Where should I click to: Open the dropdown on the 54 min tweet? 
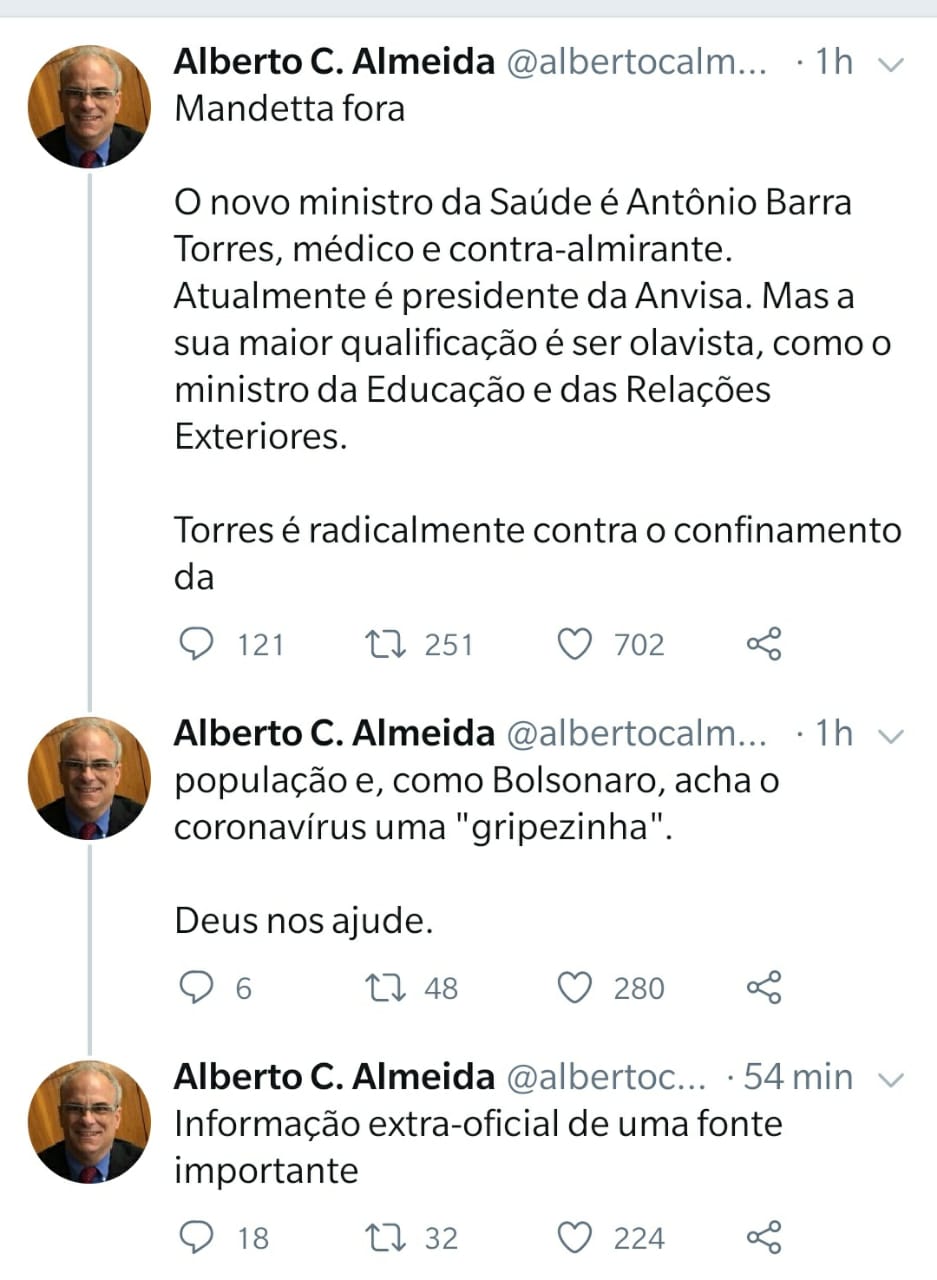(x=890, y=1080)
